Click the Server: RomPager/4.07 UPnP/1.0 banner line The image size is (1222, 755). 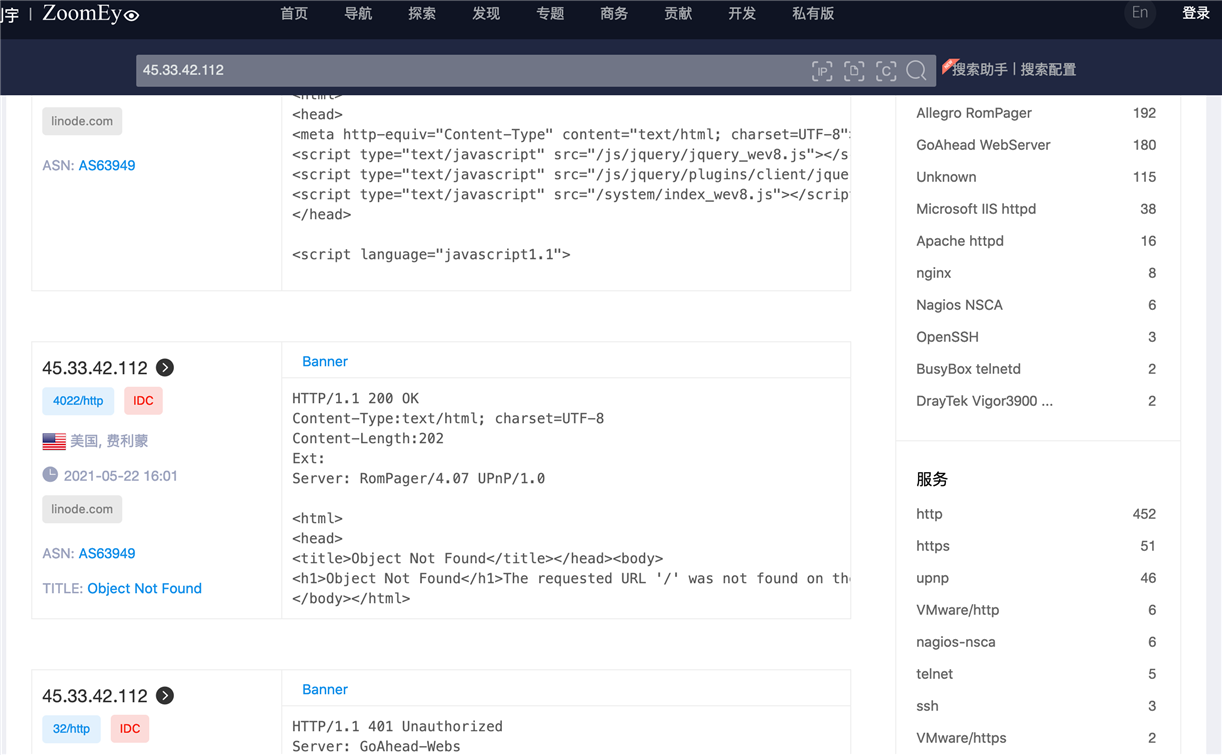click(x=419, y=478)
